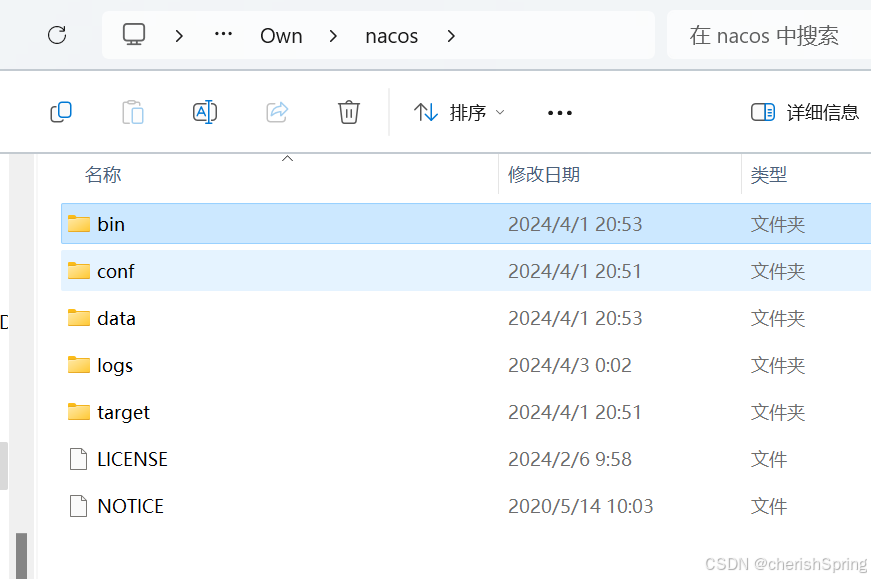Select the conf folder icon
This screenshot has width=871, height=579.
point(79,271)
